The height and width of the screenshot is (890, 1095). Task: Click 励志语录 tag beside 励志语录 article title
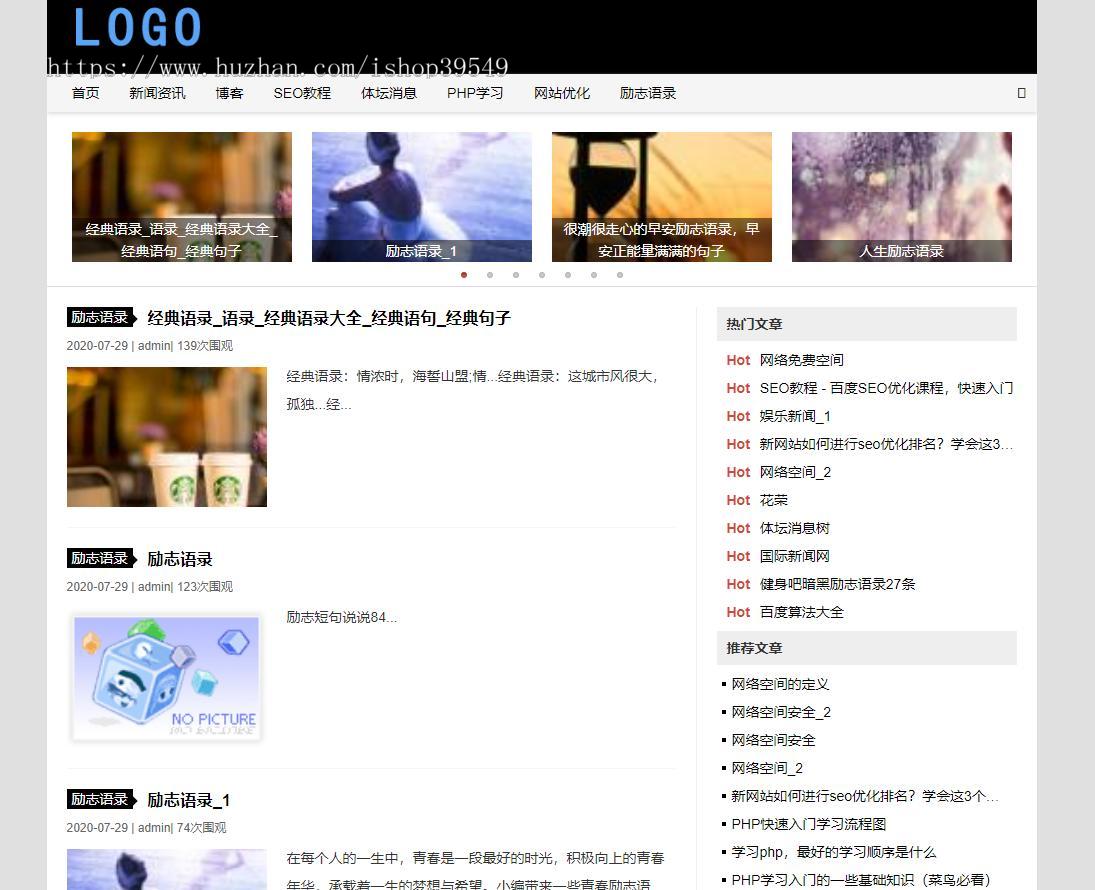click(102, 558)
